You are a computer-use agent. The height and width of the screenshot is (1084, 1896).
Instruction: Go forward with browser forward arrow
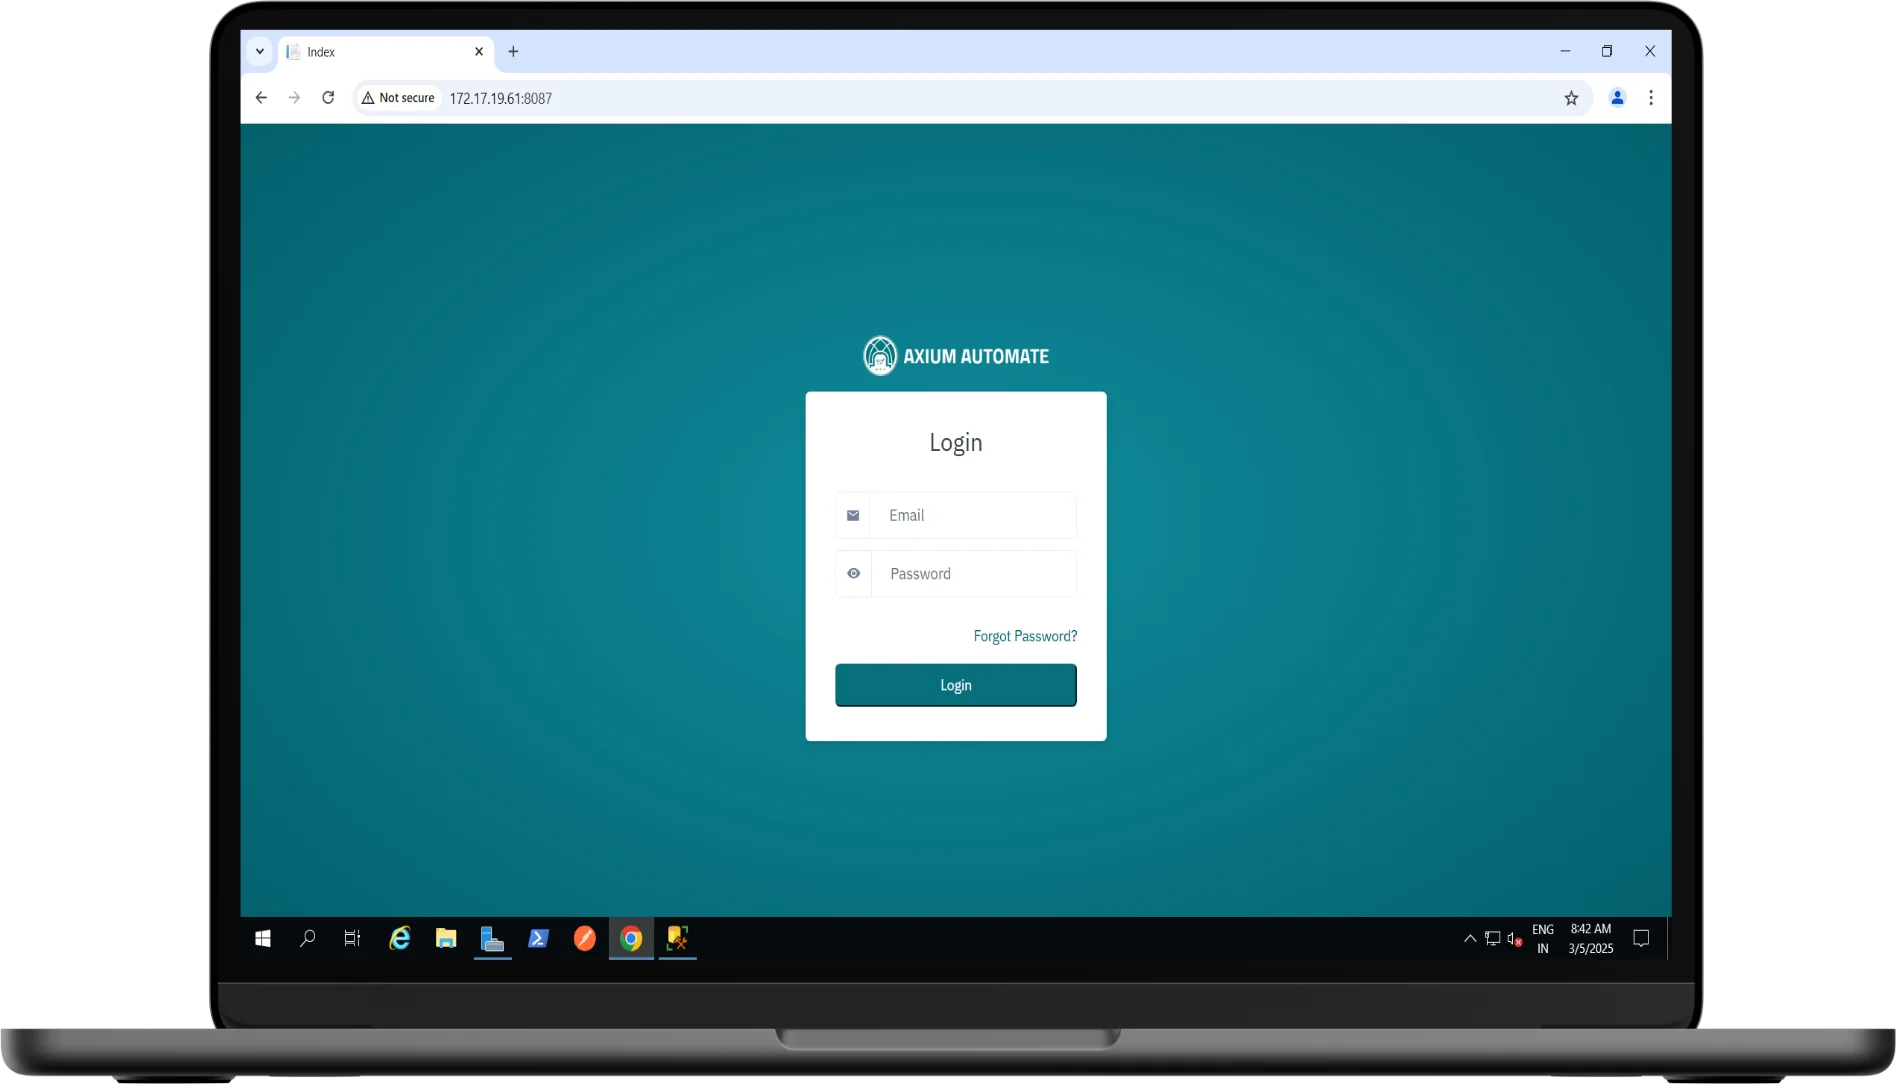tap(294, 98)
